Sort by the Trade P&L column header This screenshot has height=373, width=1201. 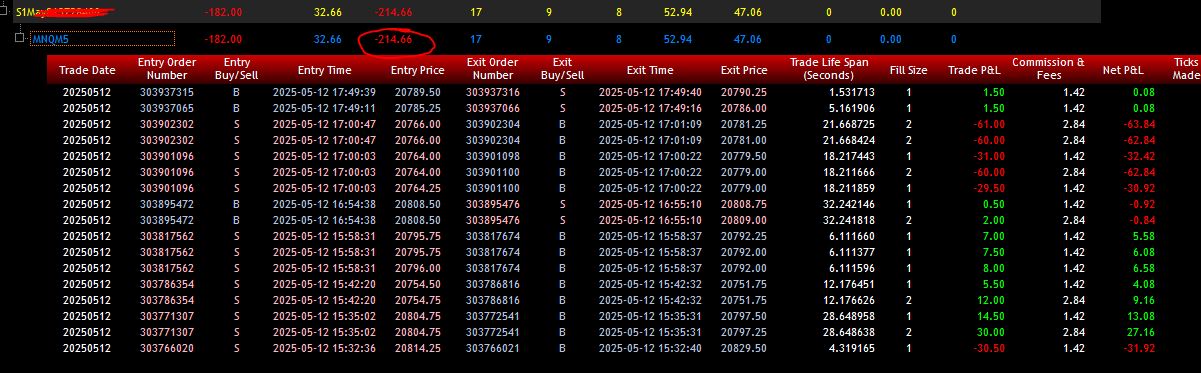(x=974, y=70)
